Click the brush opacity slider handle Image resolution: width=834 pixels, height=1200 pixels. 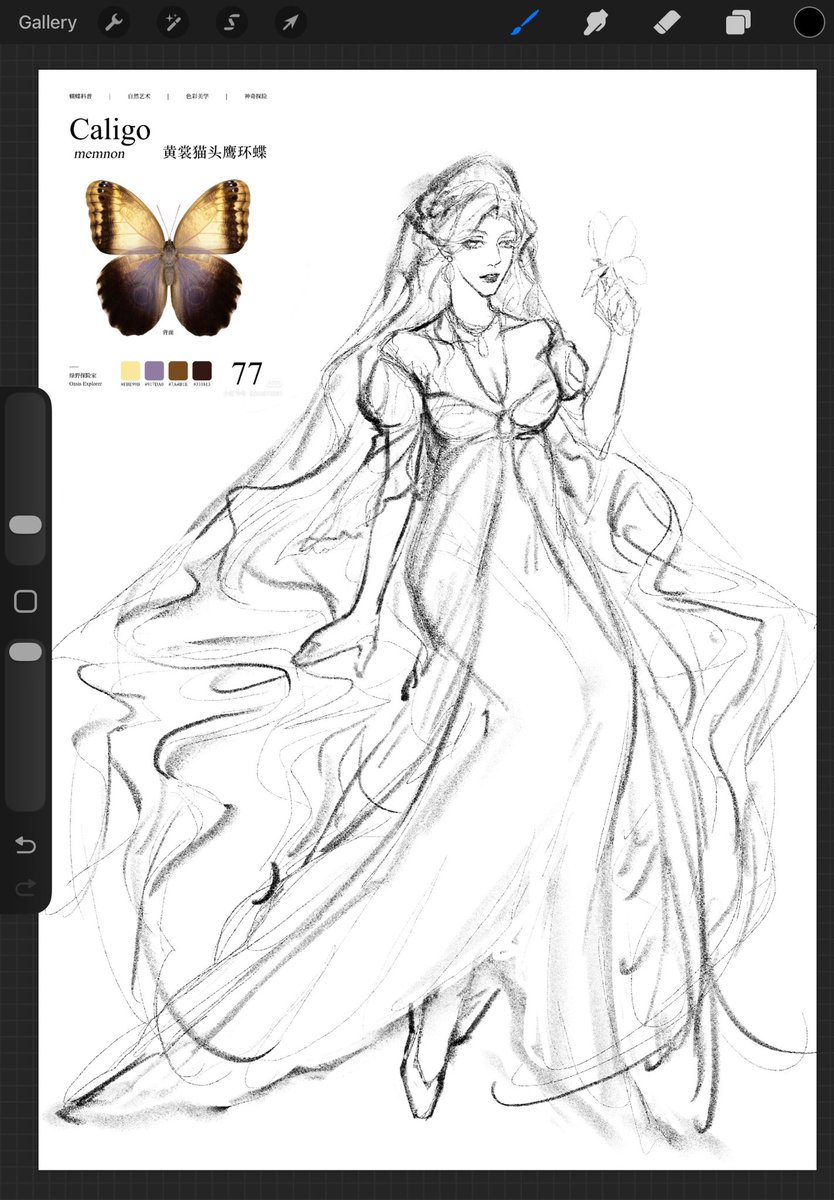point(25,652)
